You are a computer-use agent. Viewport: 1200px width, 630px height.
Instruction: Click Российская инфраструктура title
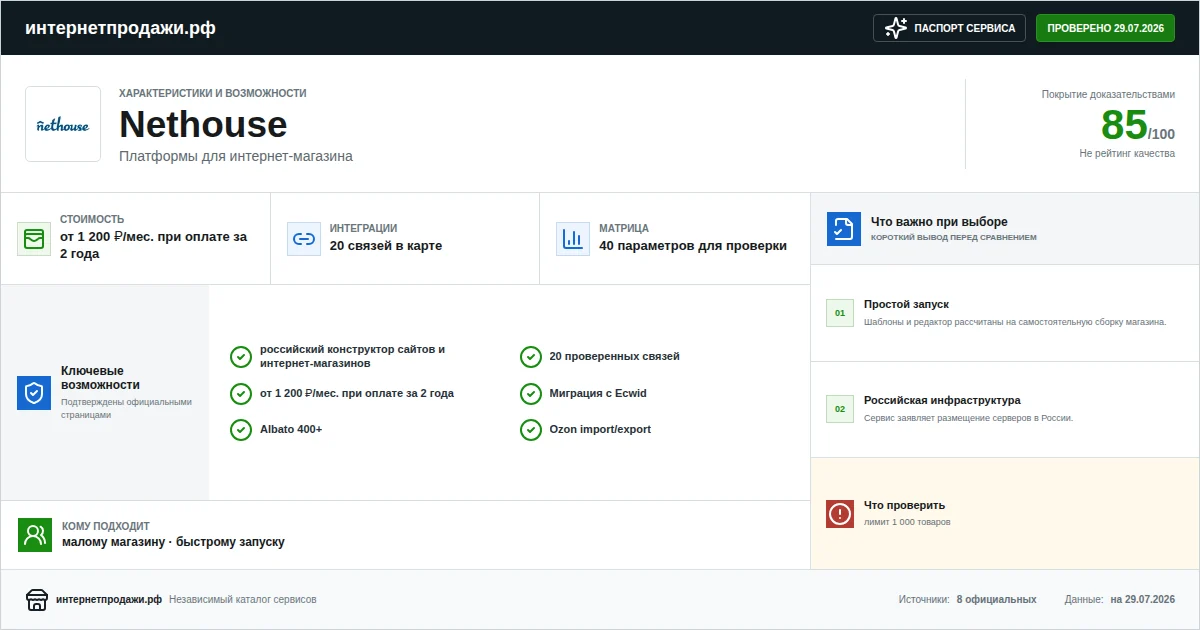coord(942,400)
